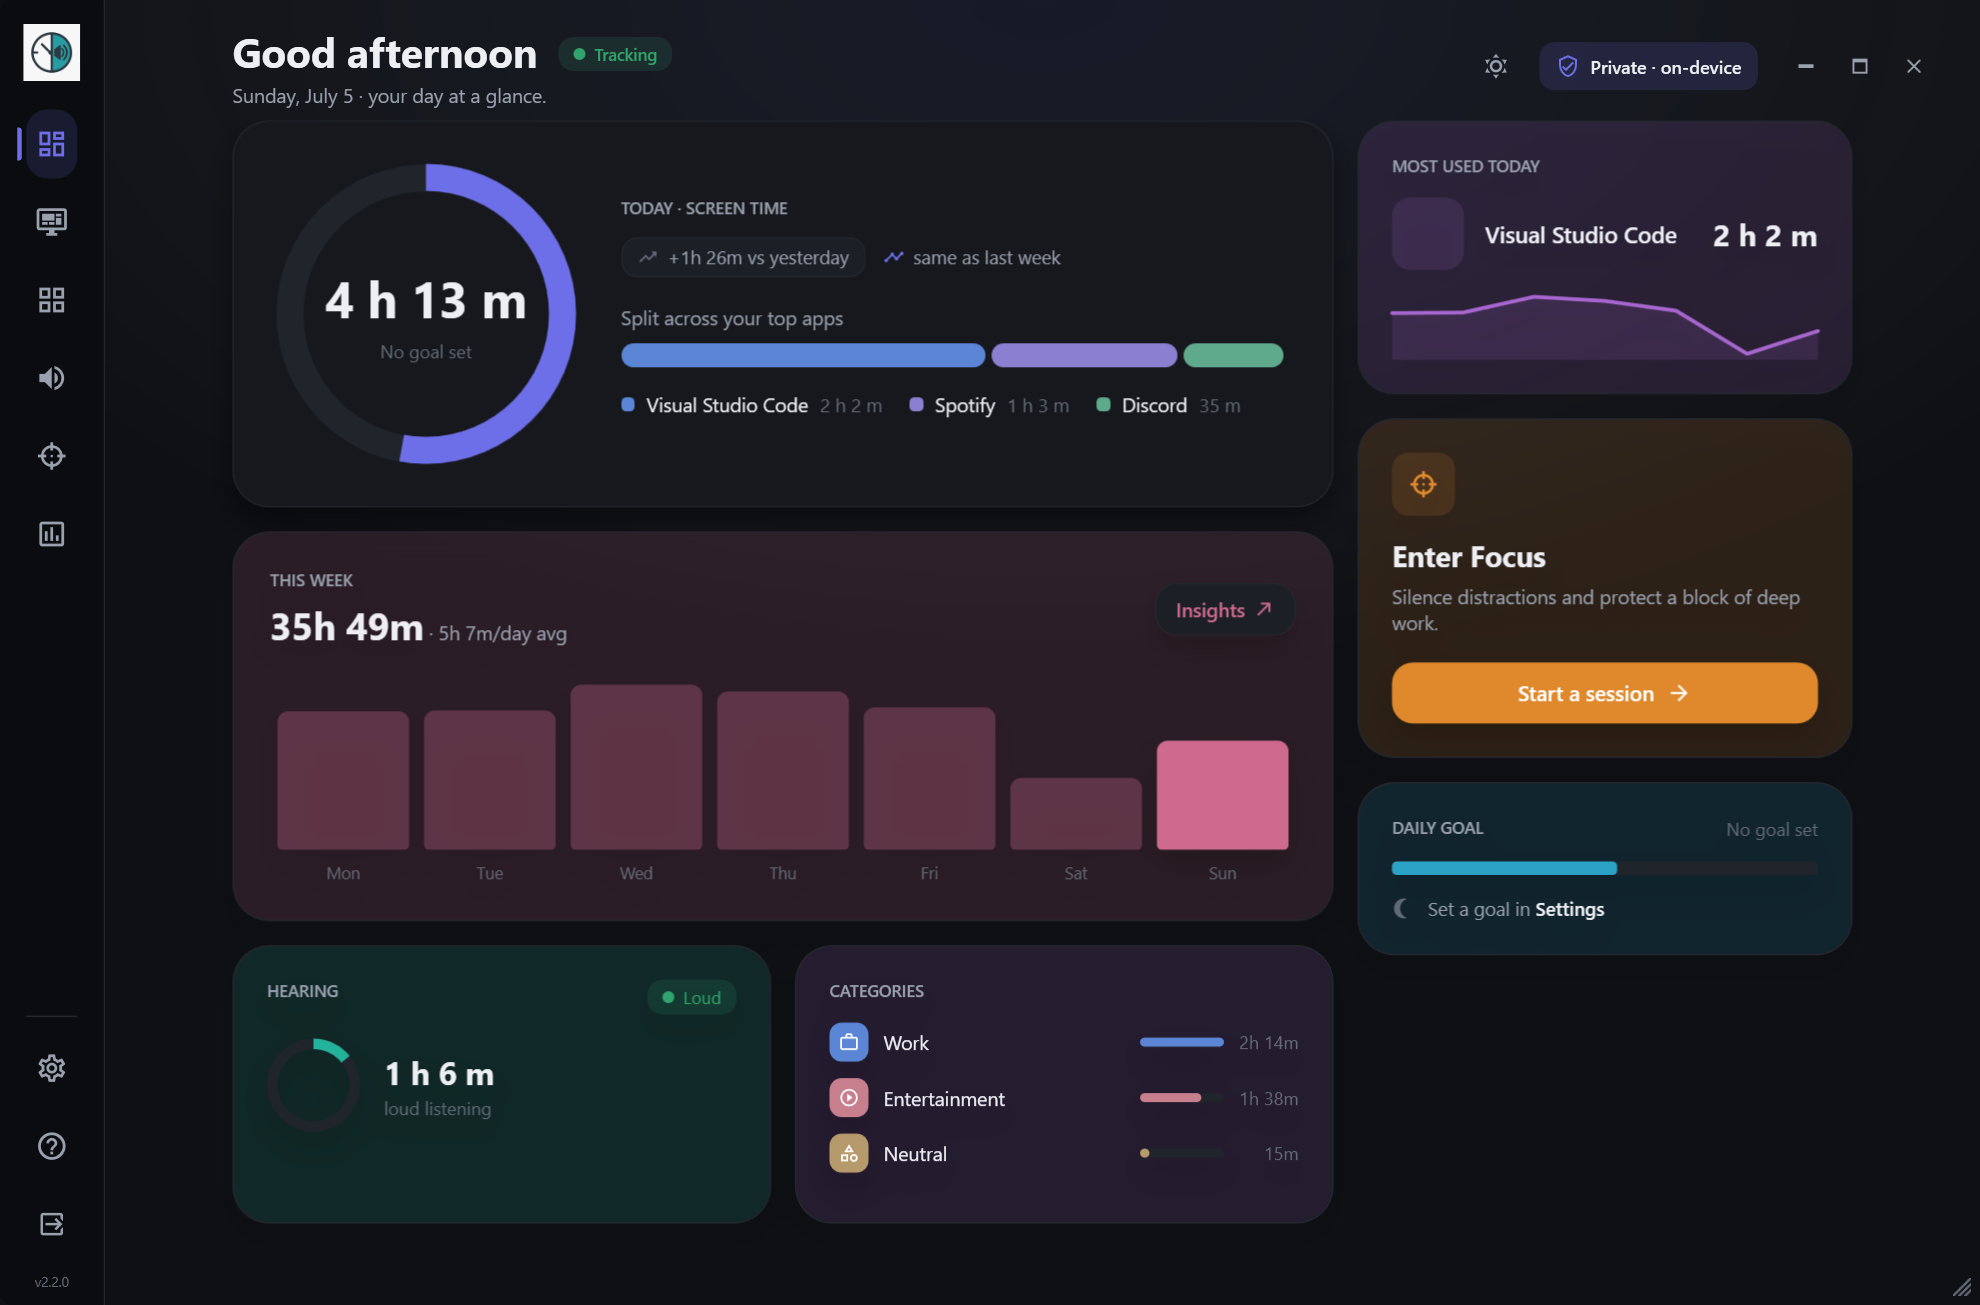Select the Sun bar in weekly chart
The image size is (1980, 1305).
coord(1222,795)
